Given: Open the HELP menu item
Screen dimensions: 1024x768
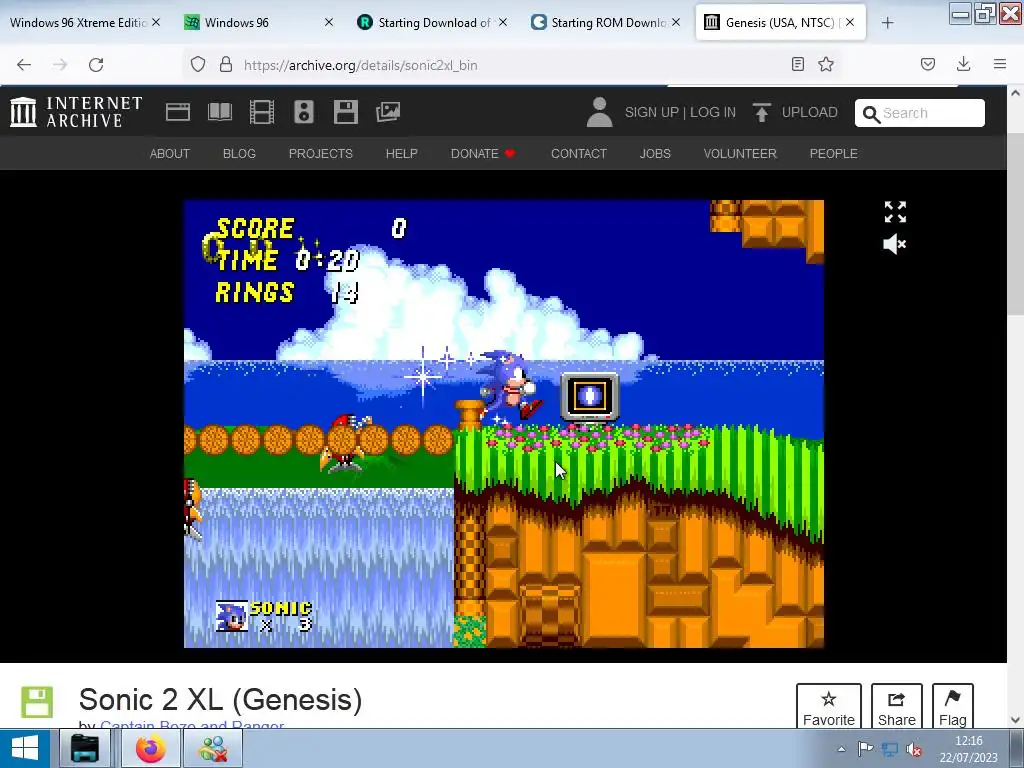Looking at the screenshot, I should (402, 153).
